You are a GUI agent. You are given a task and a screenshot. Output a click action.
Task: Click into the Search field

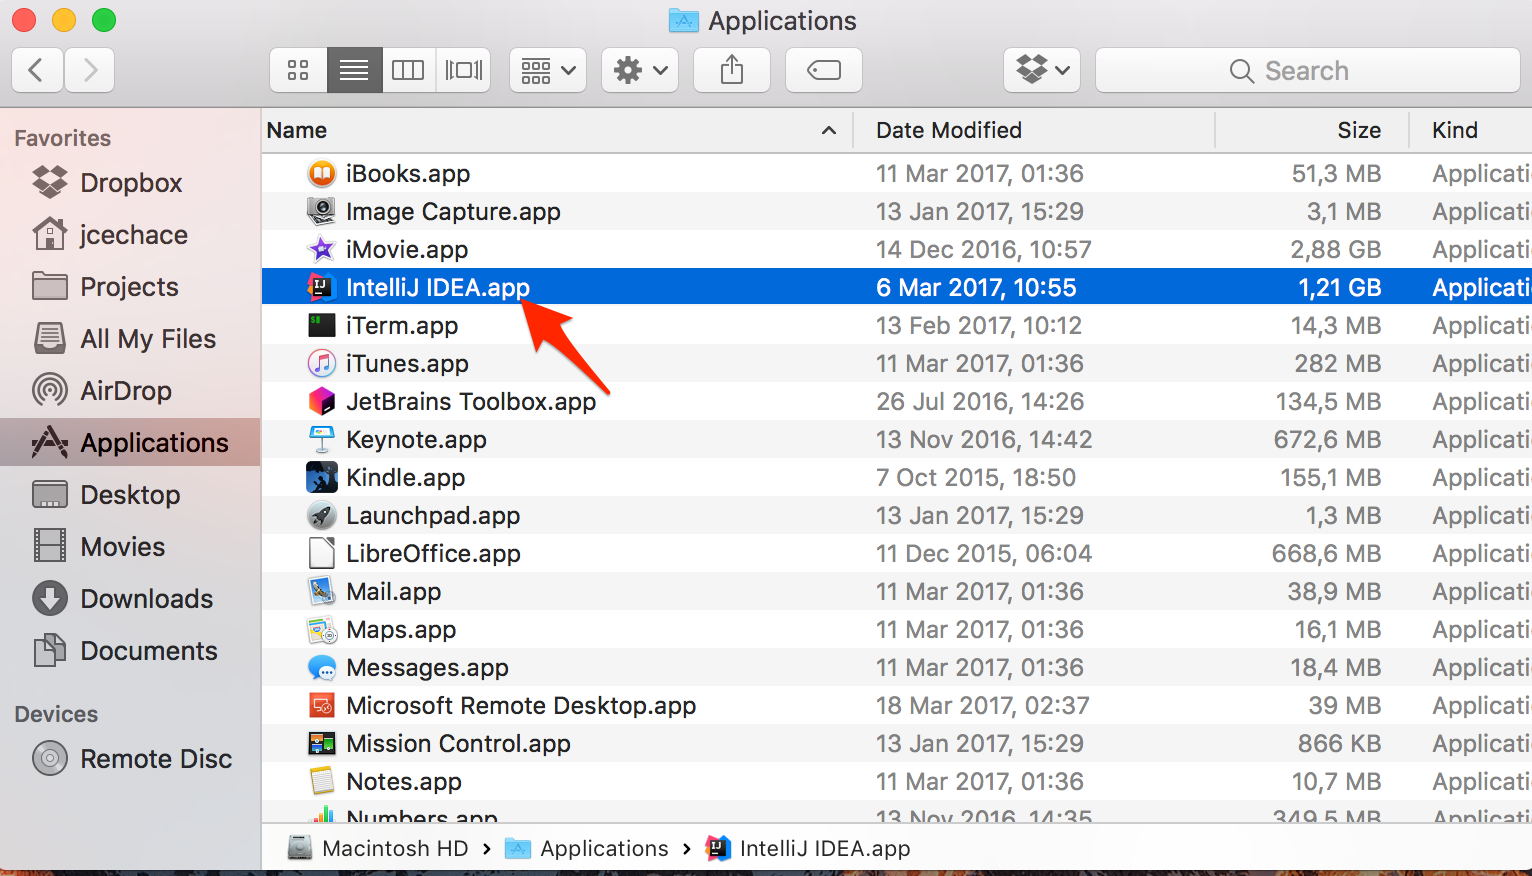[x=1308, y=70]
